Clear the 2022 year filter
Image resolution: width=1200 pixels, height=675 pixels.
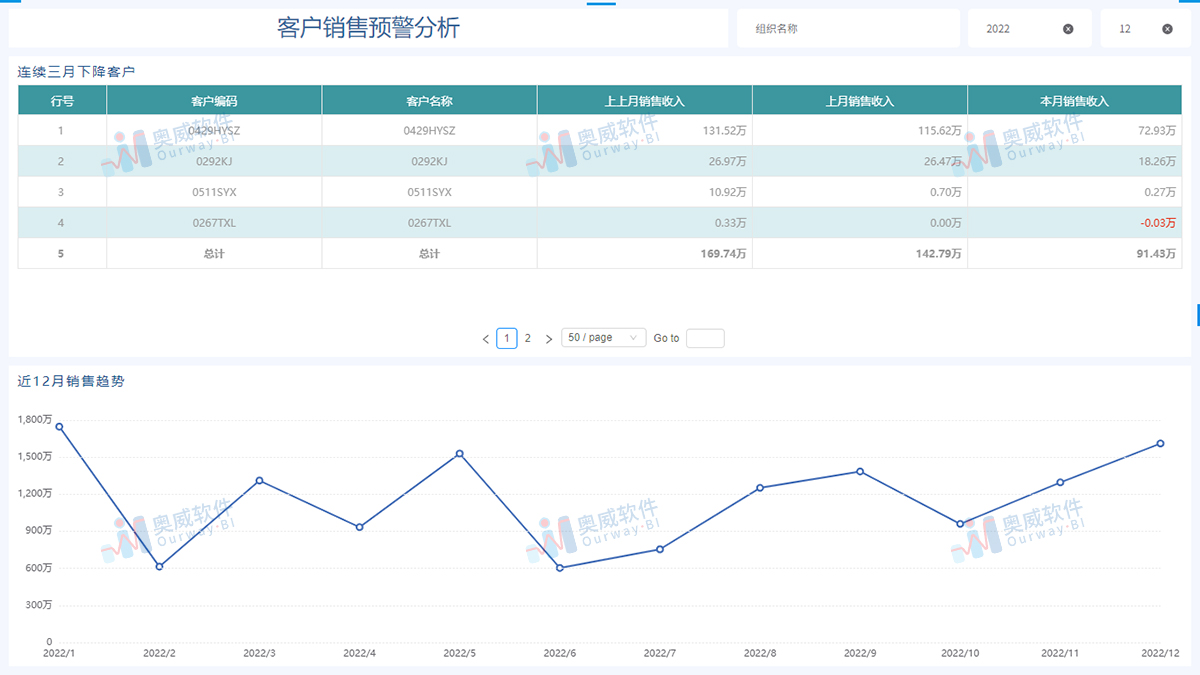click(x=1068, y=28)
